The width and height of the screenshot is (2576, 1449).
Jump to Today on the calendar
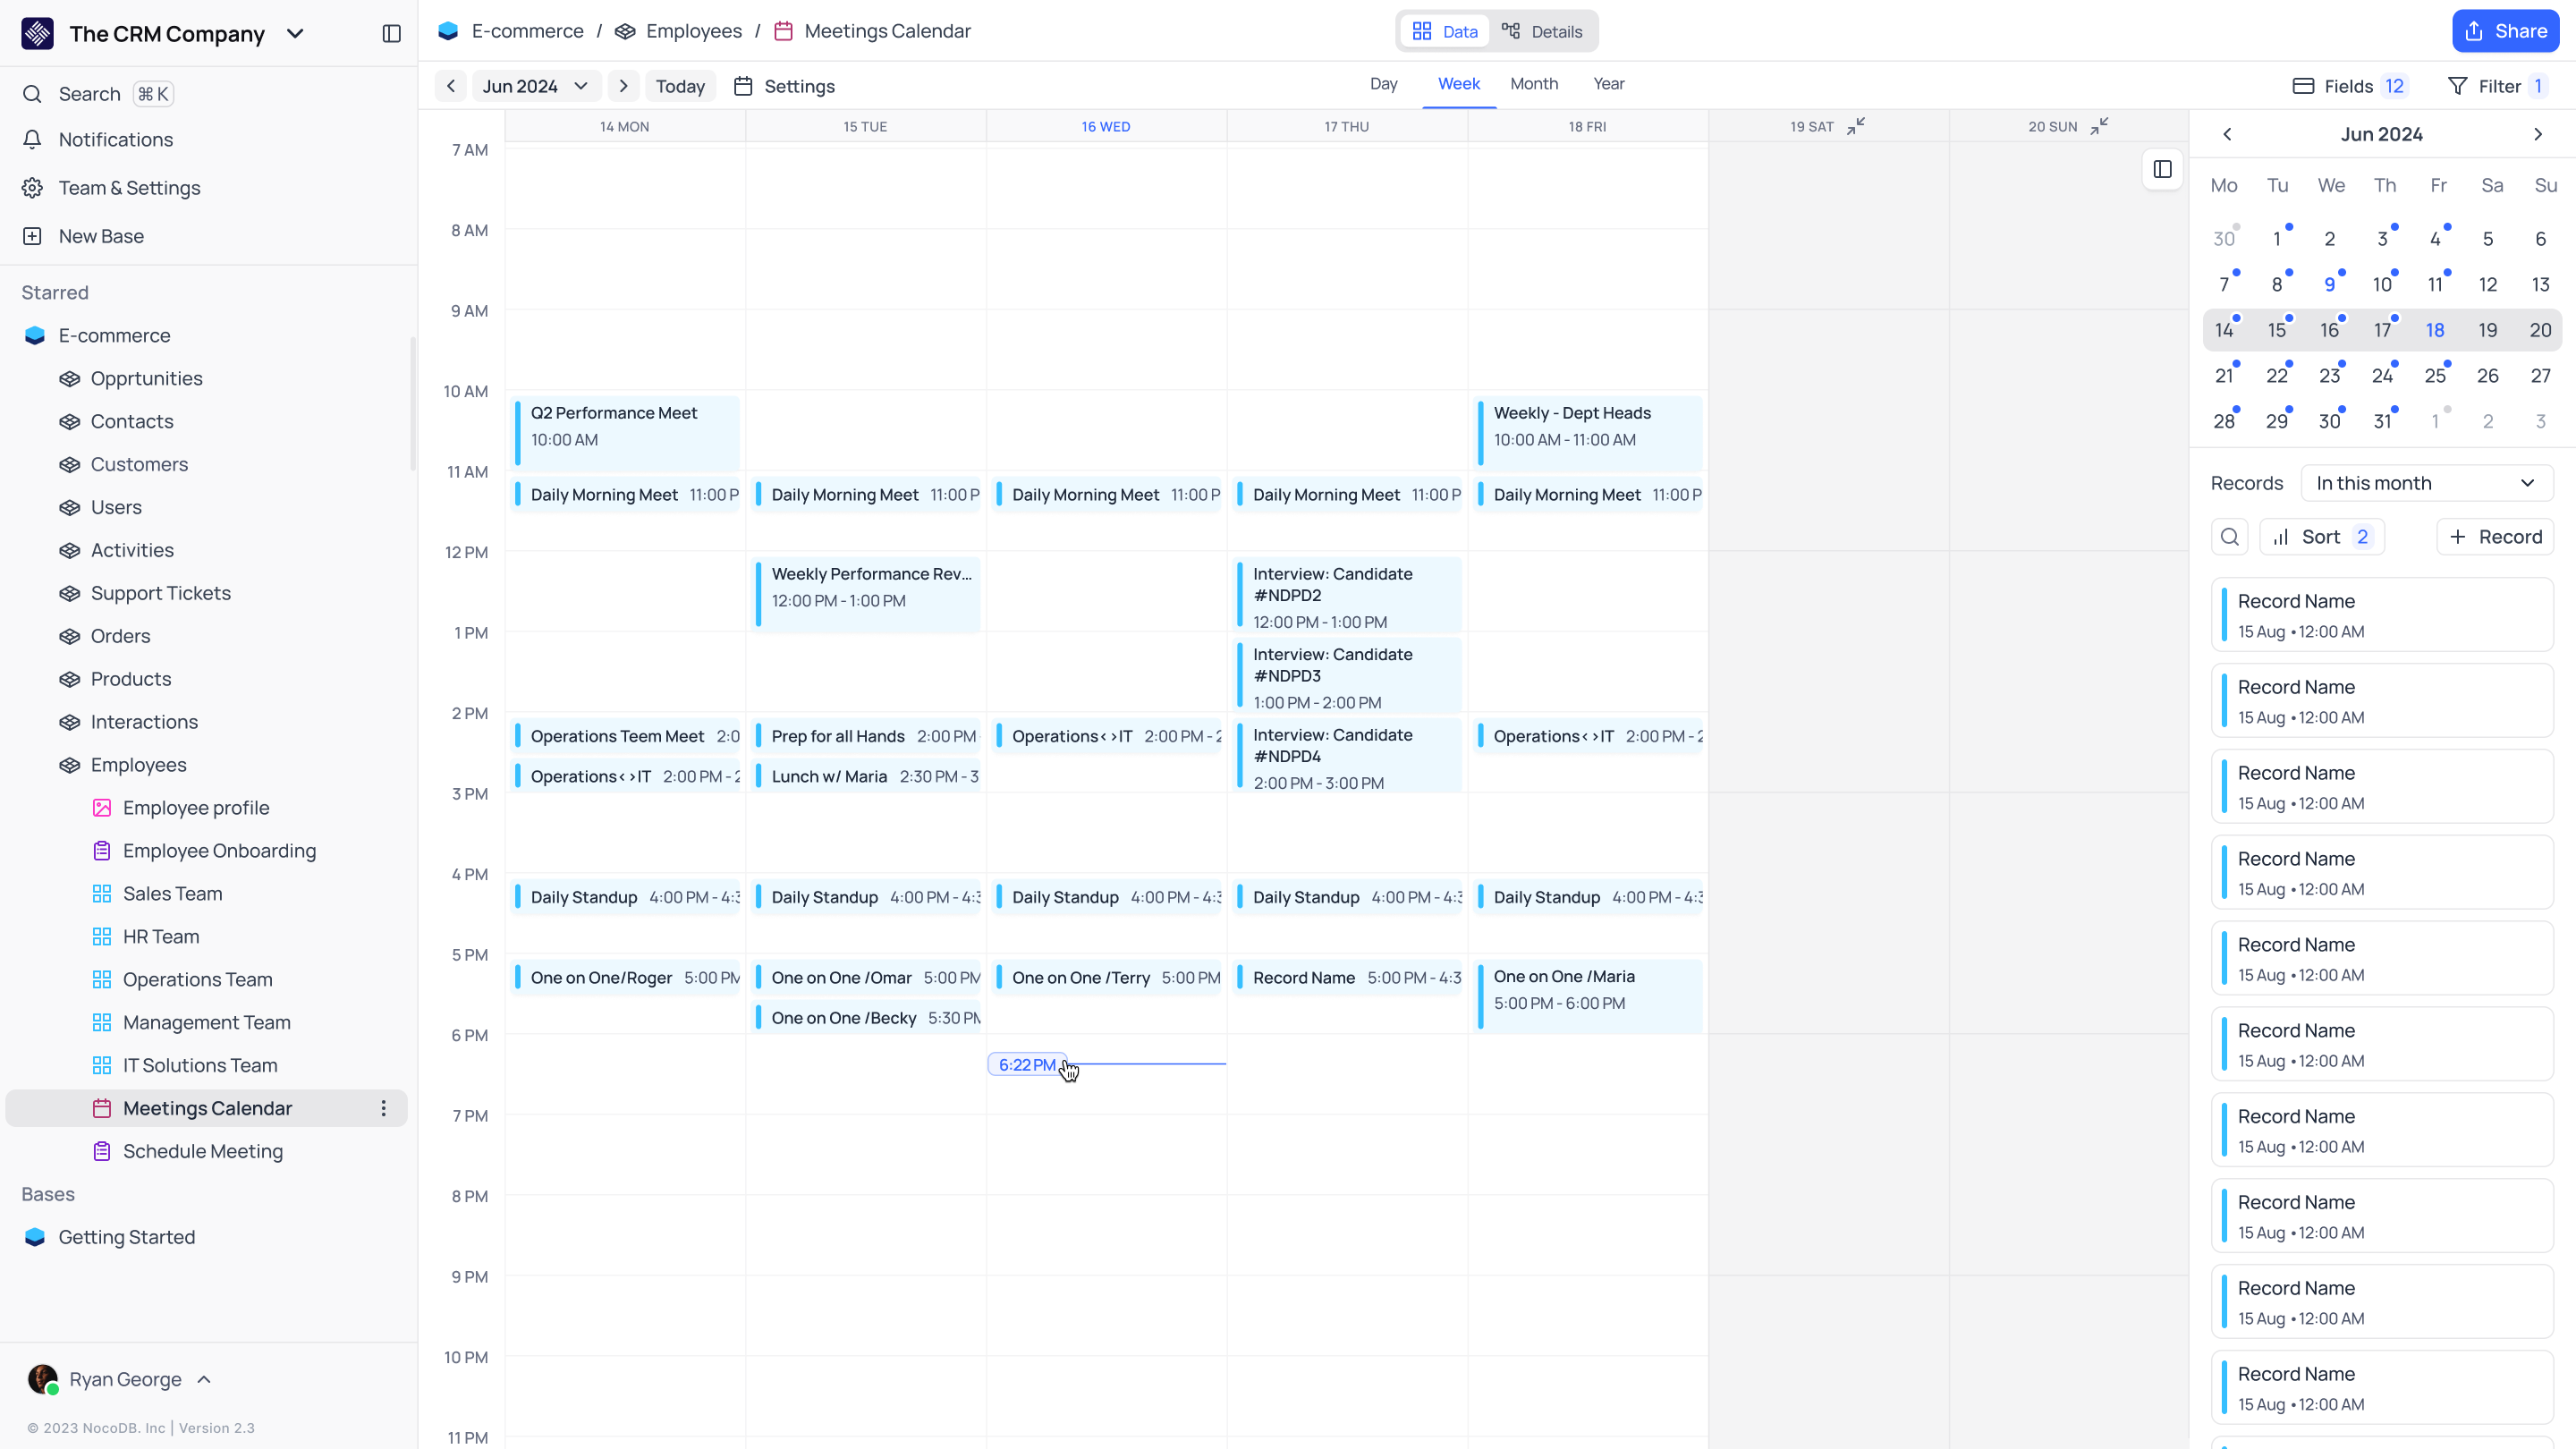coord(680,86)
